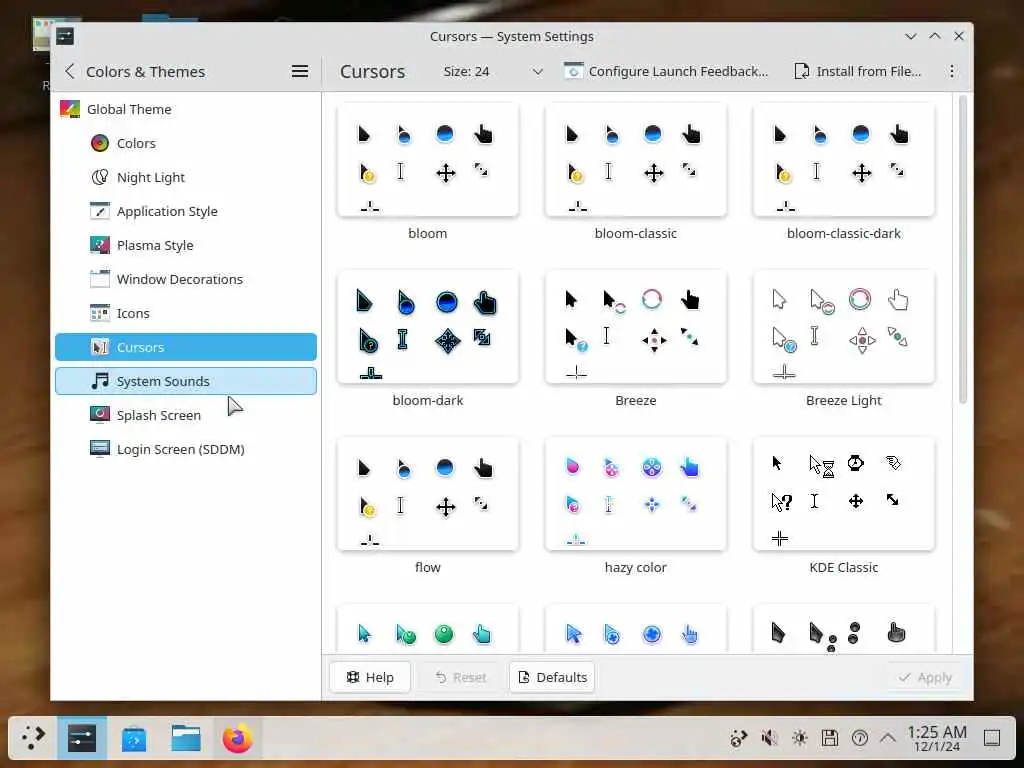Click System Settings window title icon

click(65, 36)
